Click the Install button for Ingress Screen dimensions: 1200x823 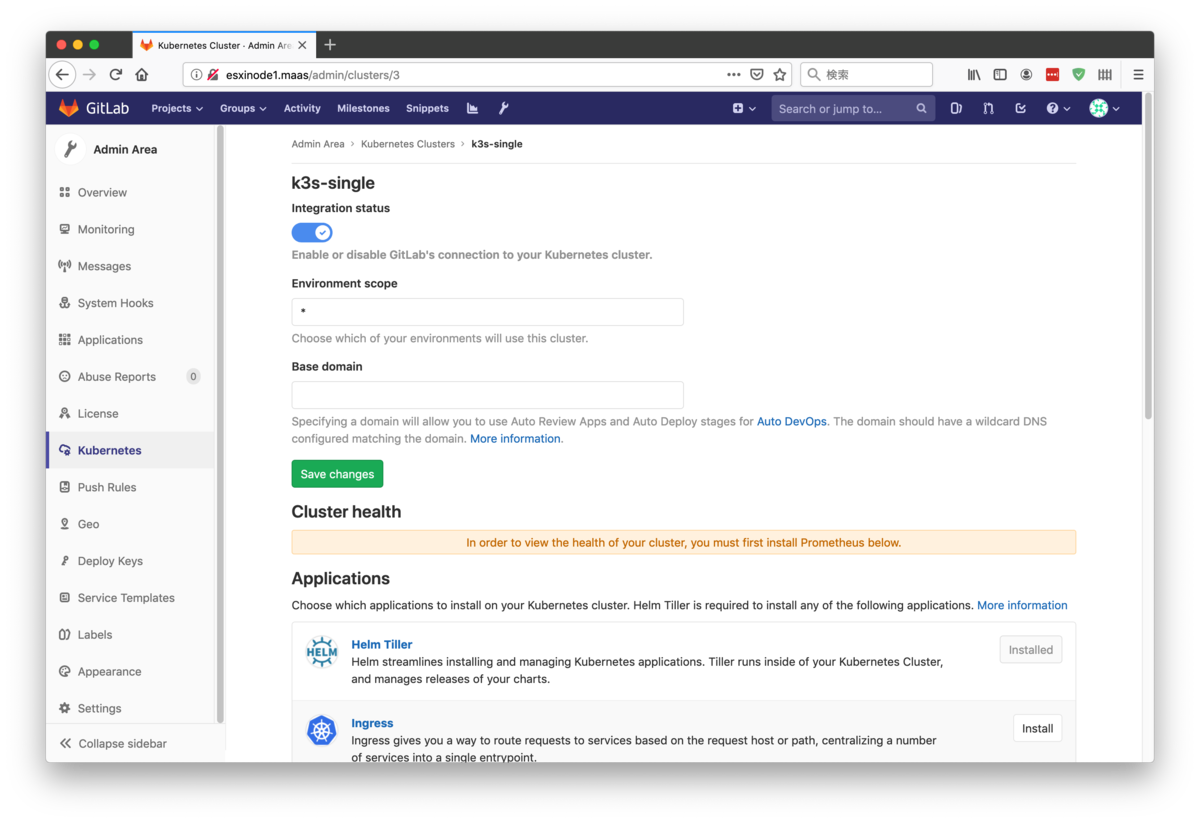[1037, 728]
